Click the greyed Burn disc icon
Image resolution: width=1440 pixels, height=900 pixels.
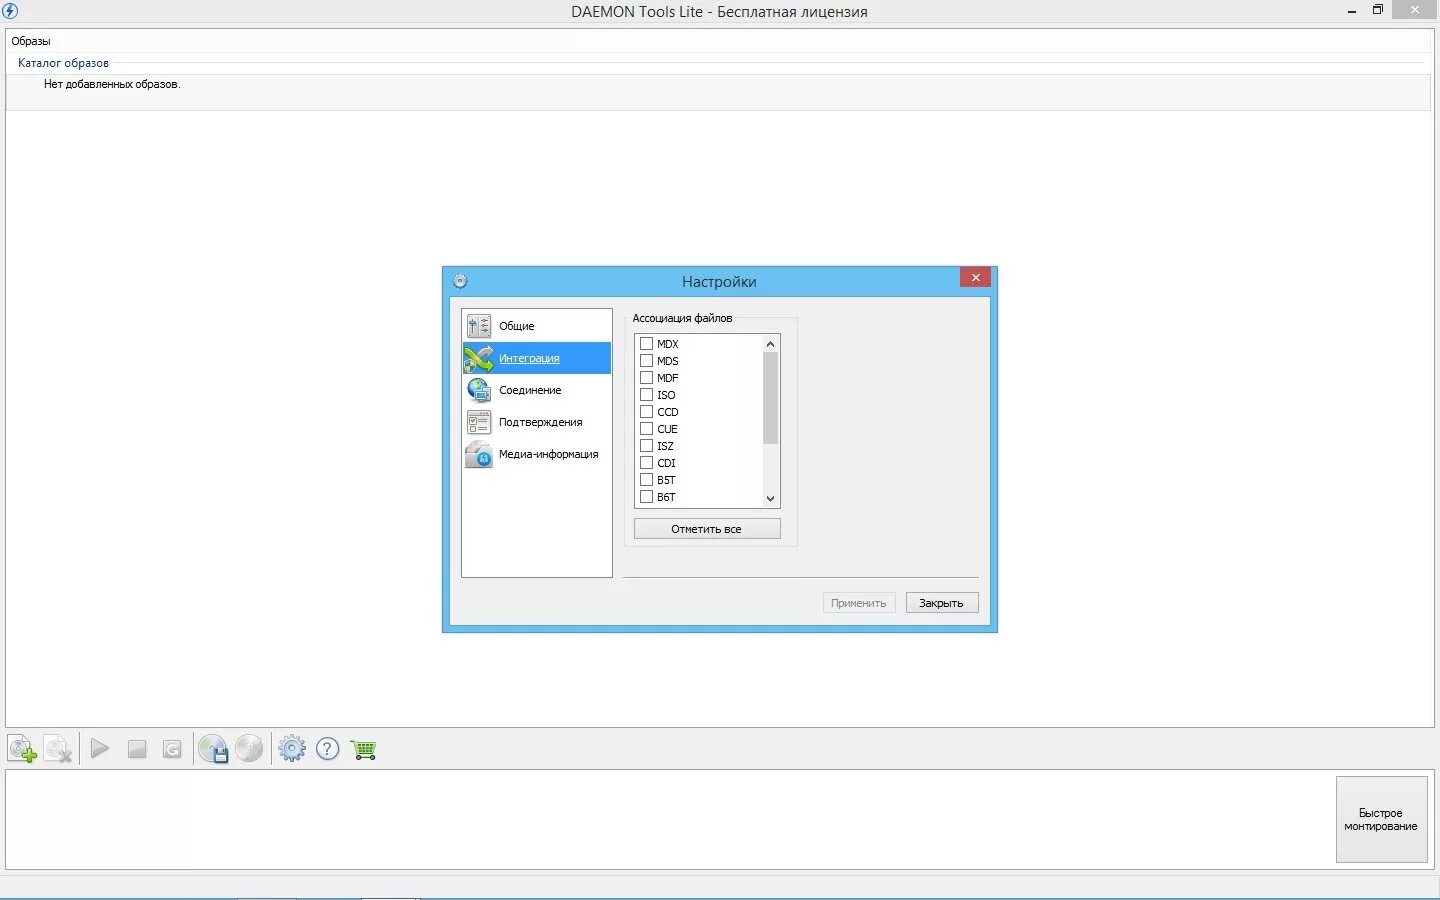(x=249, y=748)
